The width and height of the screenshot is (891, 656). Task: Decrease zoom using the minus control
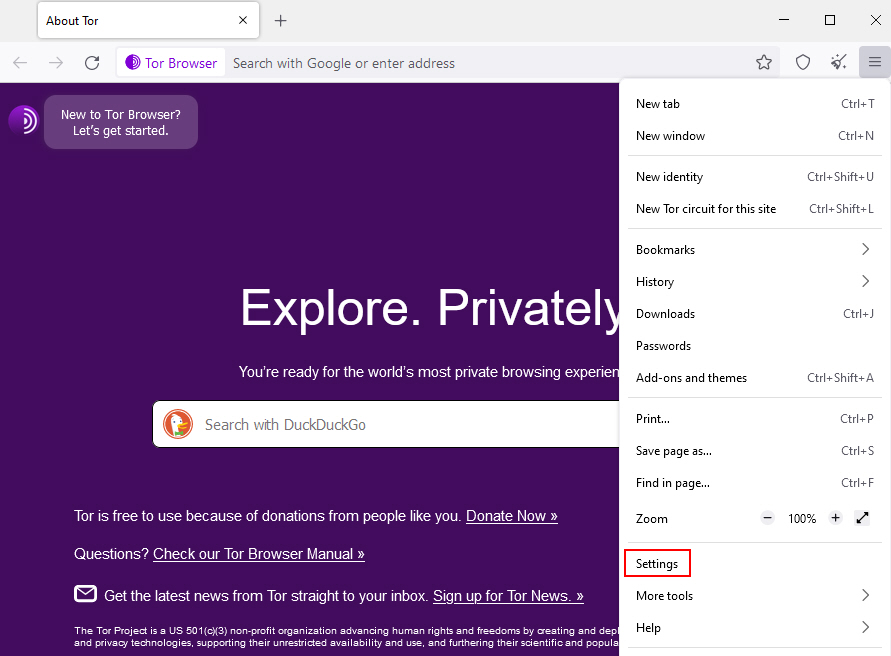[x=767, y=518]
